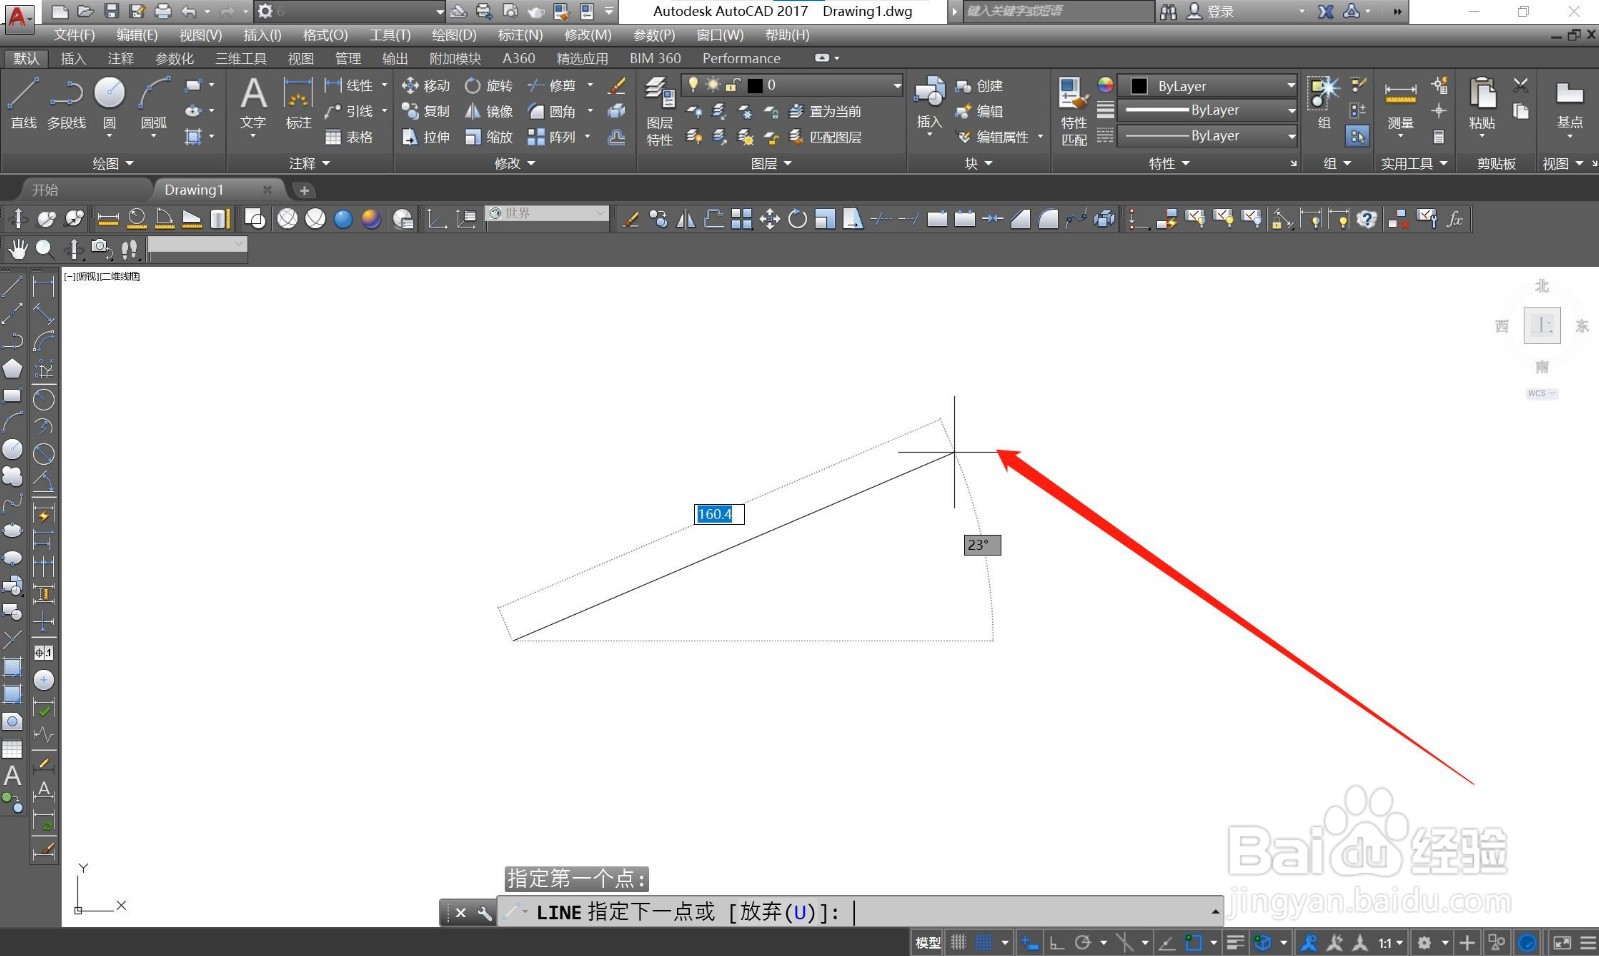Click the 测量 measure tool
The width and height of the screenshot is (1599, 956).
tap(1400, 104)
